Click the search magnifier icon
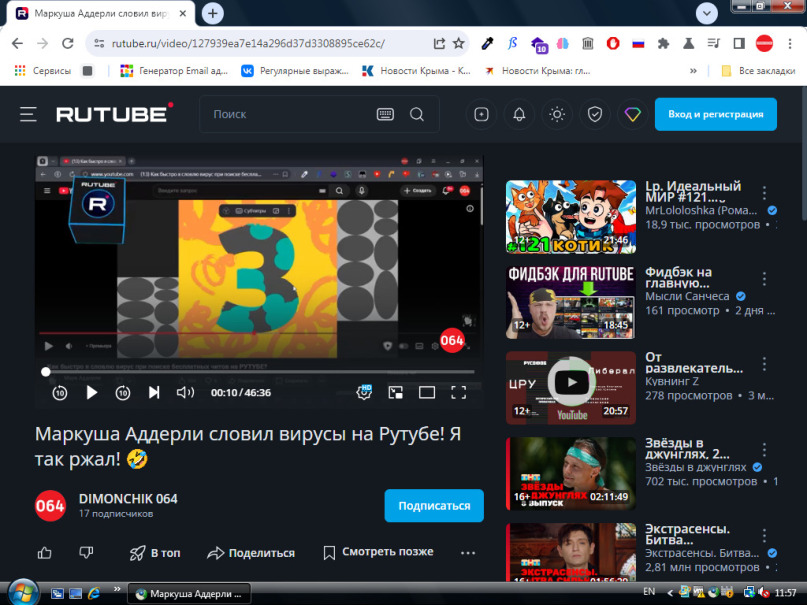 click(x=417, y=115)
